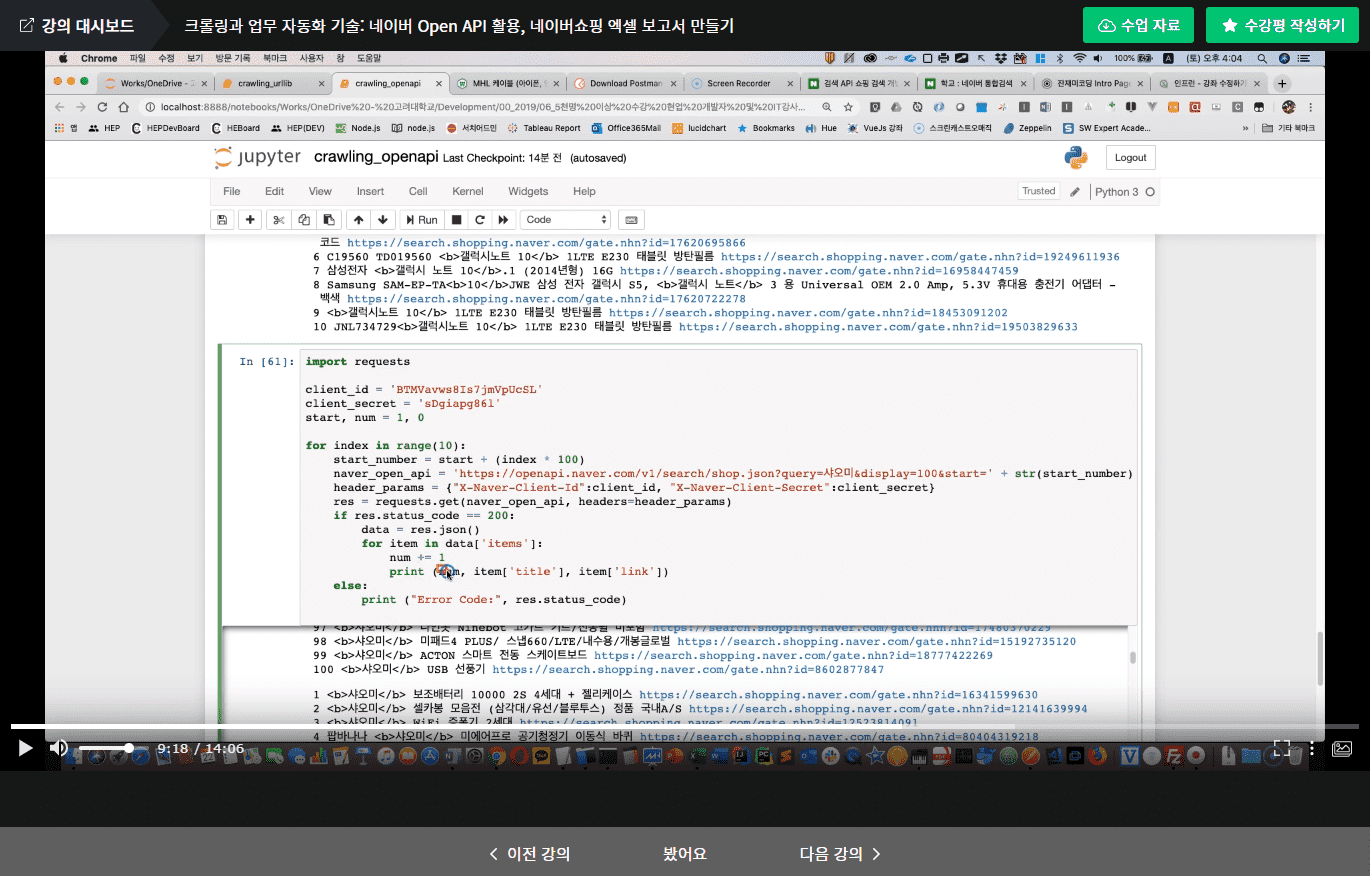Screen dimensions: 1370x876
Task: Go to 다음 강의
Action: click(x=841, y=853)
